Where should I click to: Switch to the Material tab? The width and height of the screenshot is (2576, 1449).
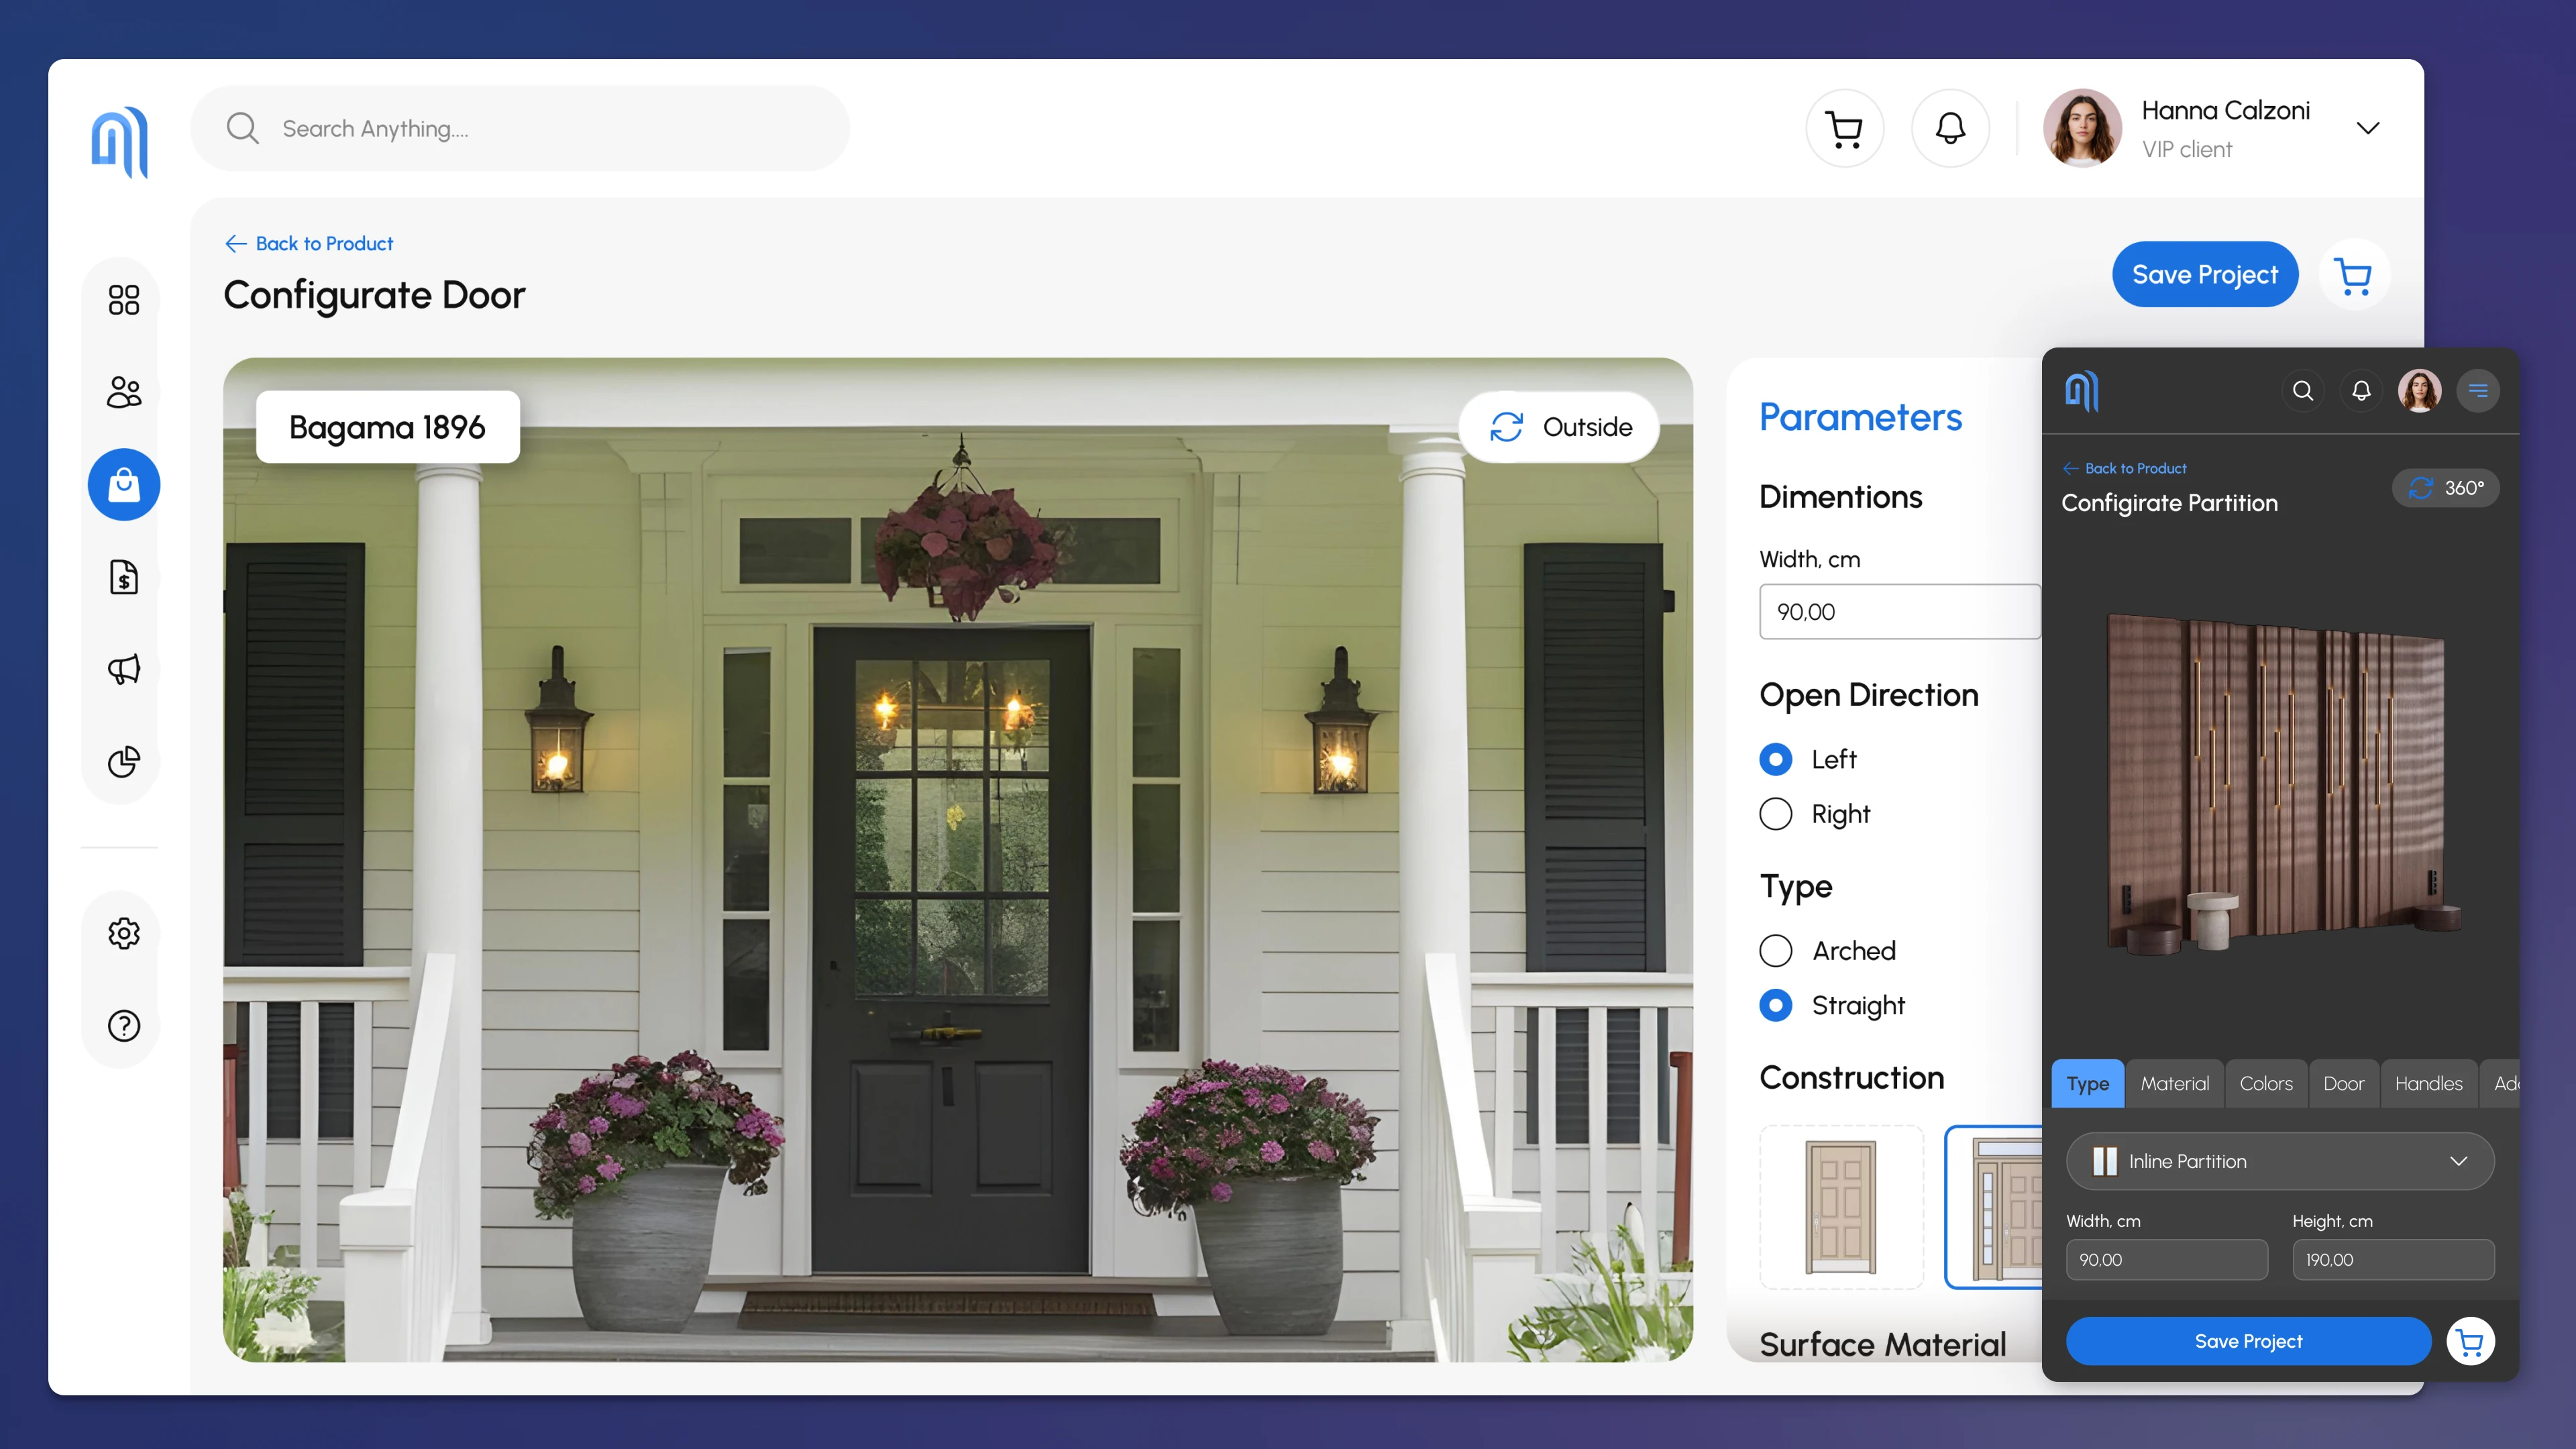point(2174,1083)
